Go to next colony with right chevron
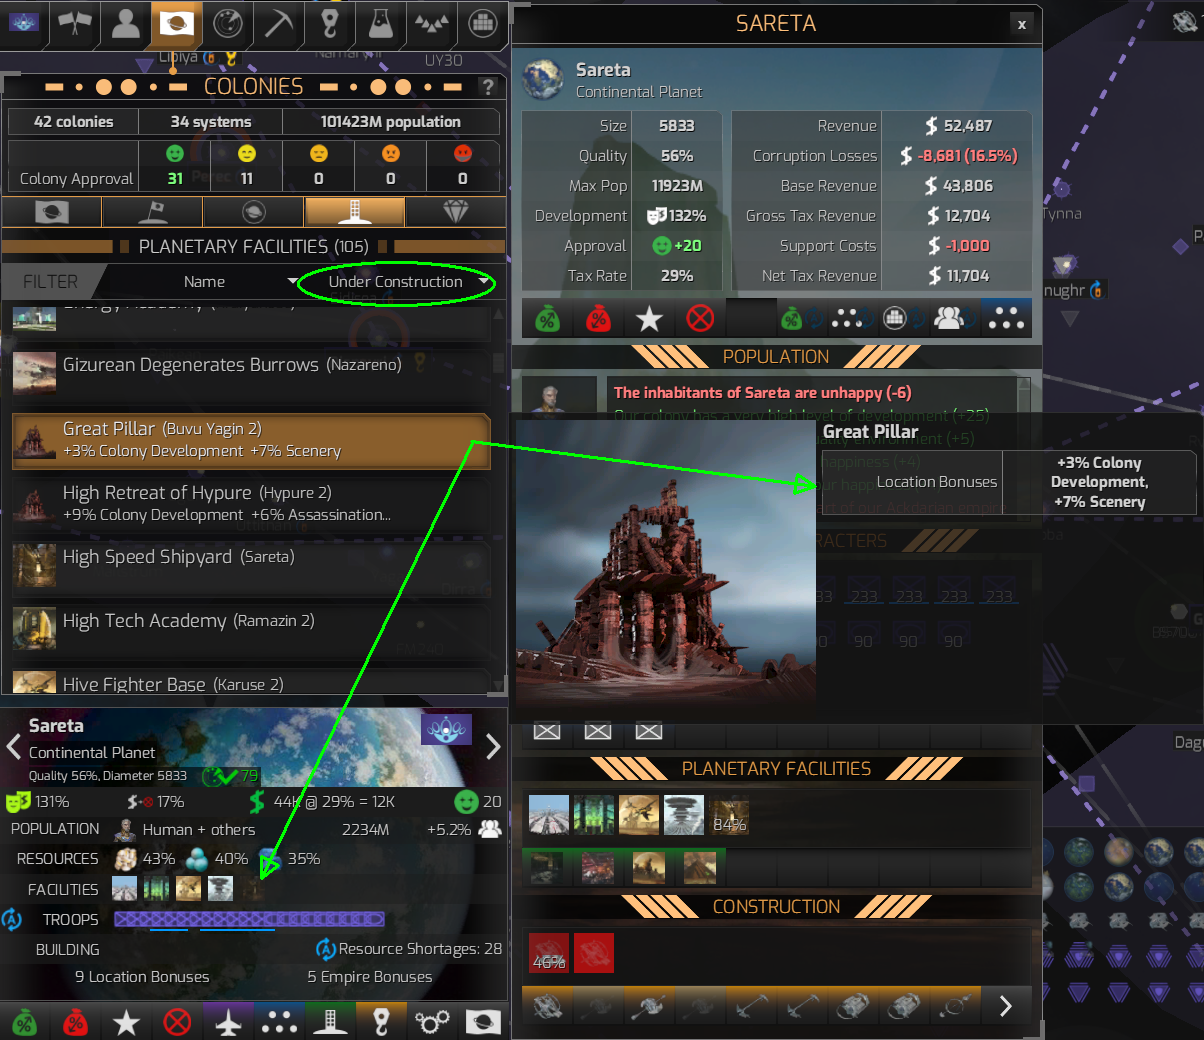The height and width of the screenshot is (1040, 1204). tap(493, 746)
